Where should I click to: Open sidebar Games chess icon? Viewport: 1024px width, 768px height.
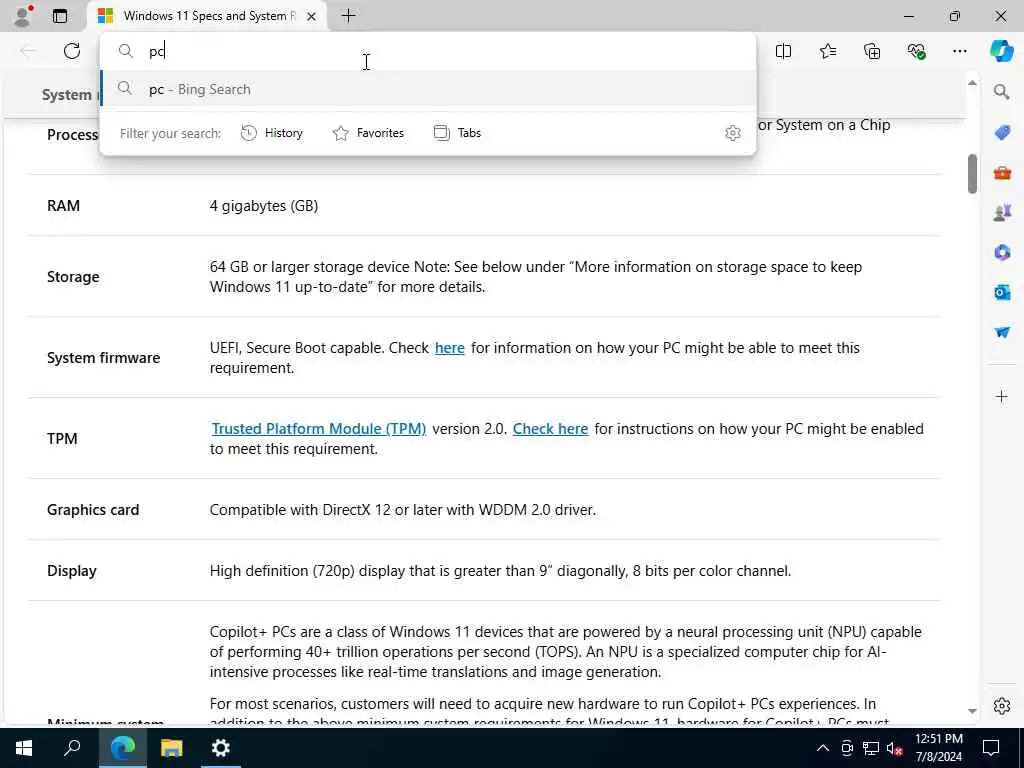1002,212
